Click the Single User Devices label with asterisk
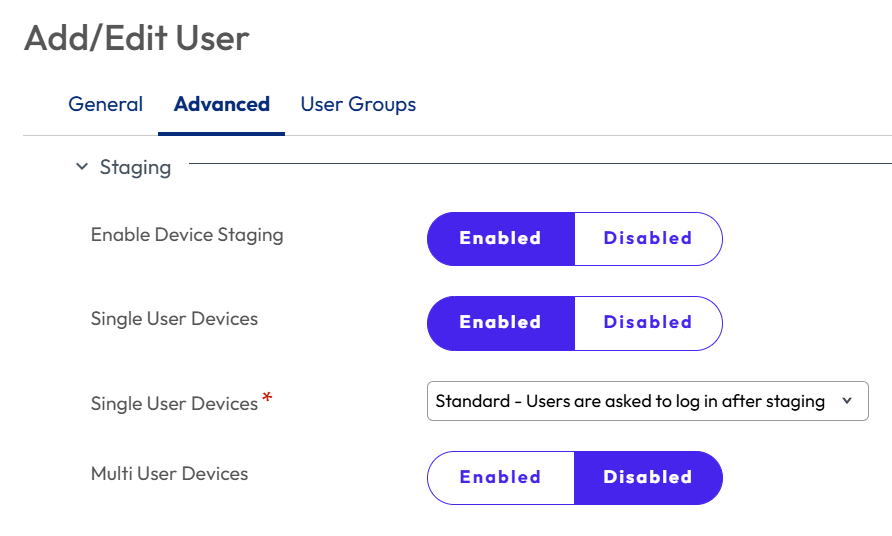This screenshot has height=536, width=892. click(x=174, y=404)
